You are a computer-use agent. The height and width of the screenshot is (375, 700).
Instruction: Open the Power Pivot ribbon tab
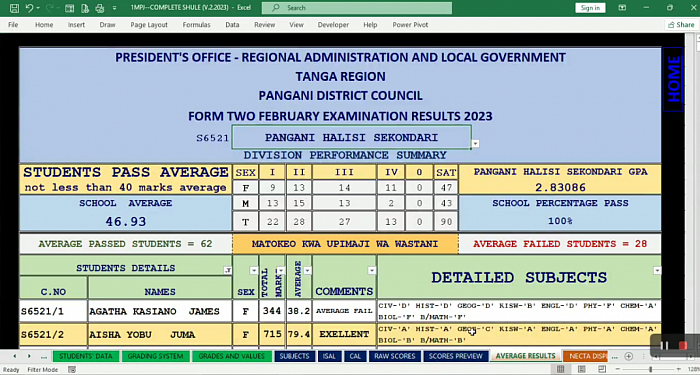tap(410, 25)
